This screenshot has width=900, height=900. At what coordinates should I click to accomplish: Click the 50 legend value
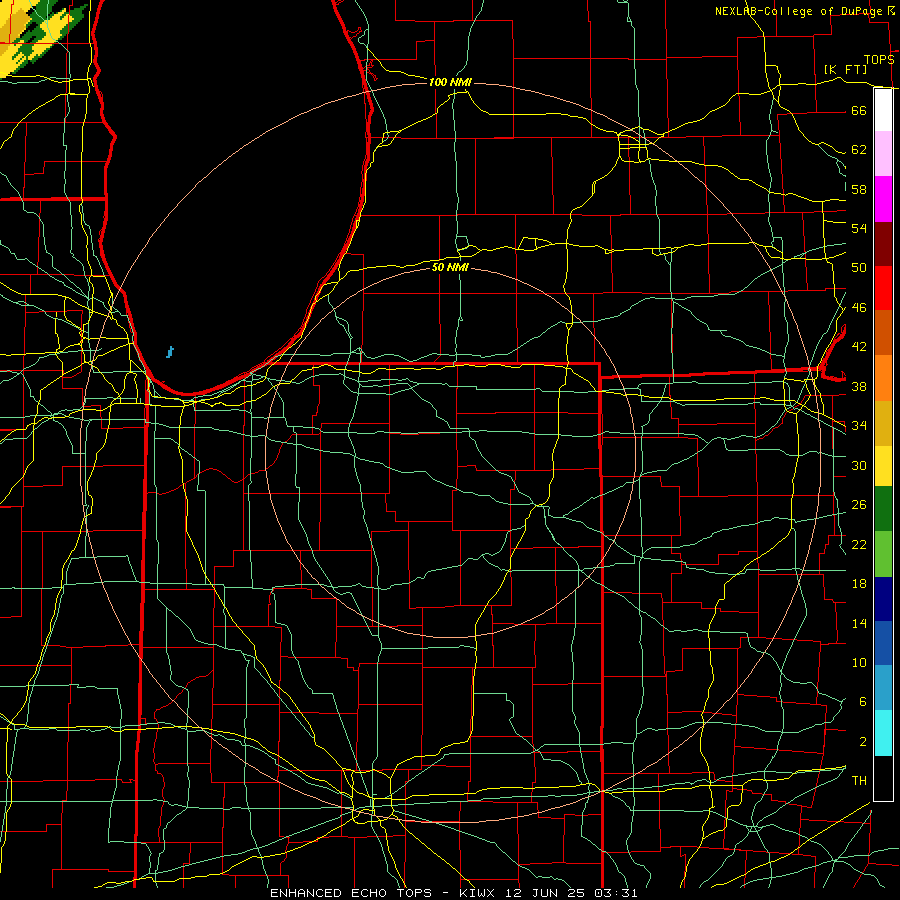tap(859, 267)
